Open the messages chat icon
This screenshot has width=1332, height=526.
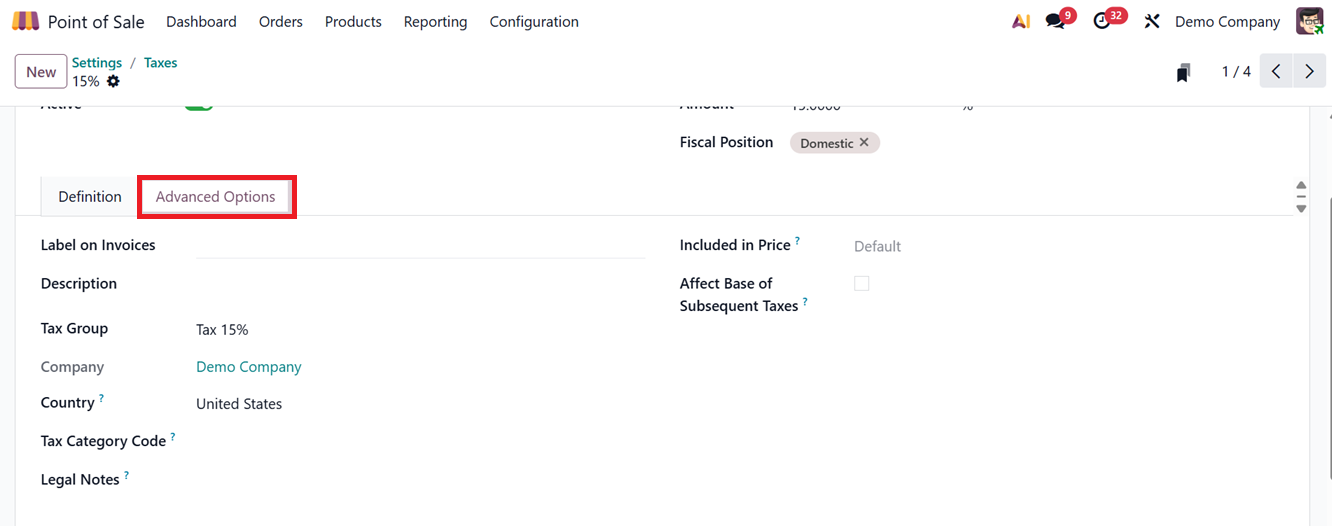1055,21
